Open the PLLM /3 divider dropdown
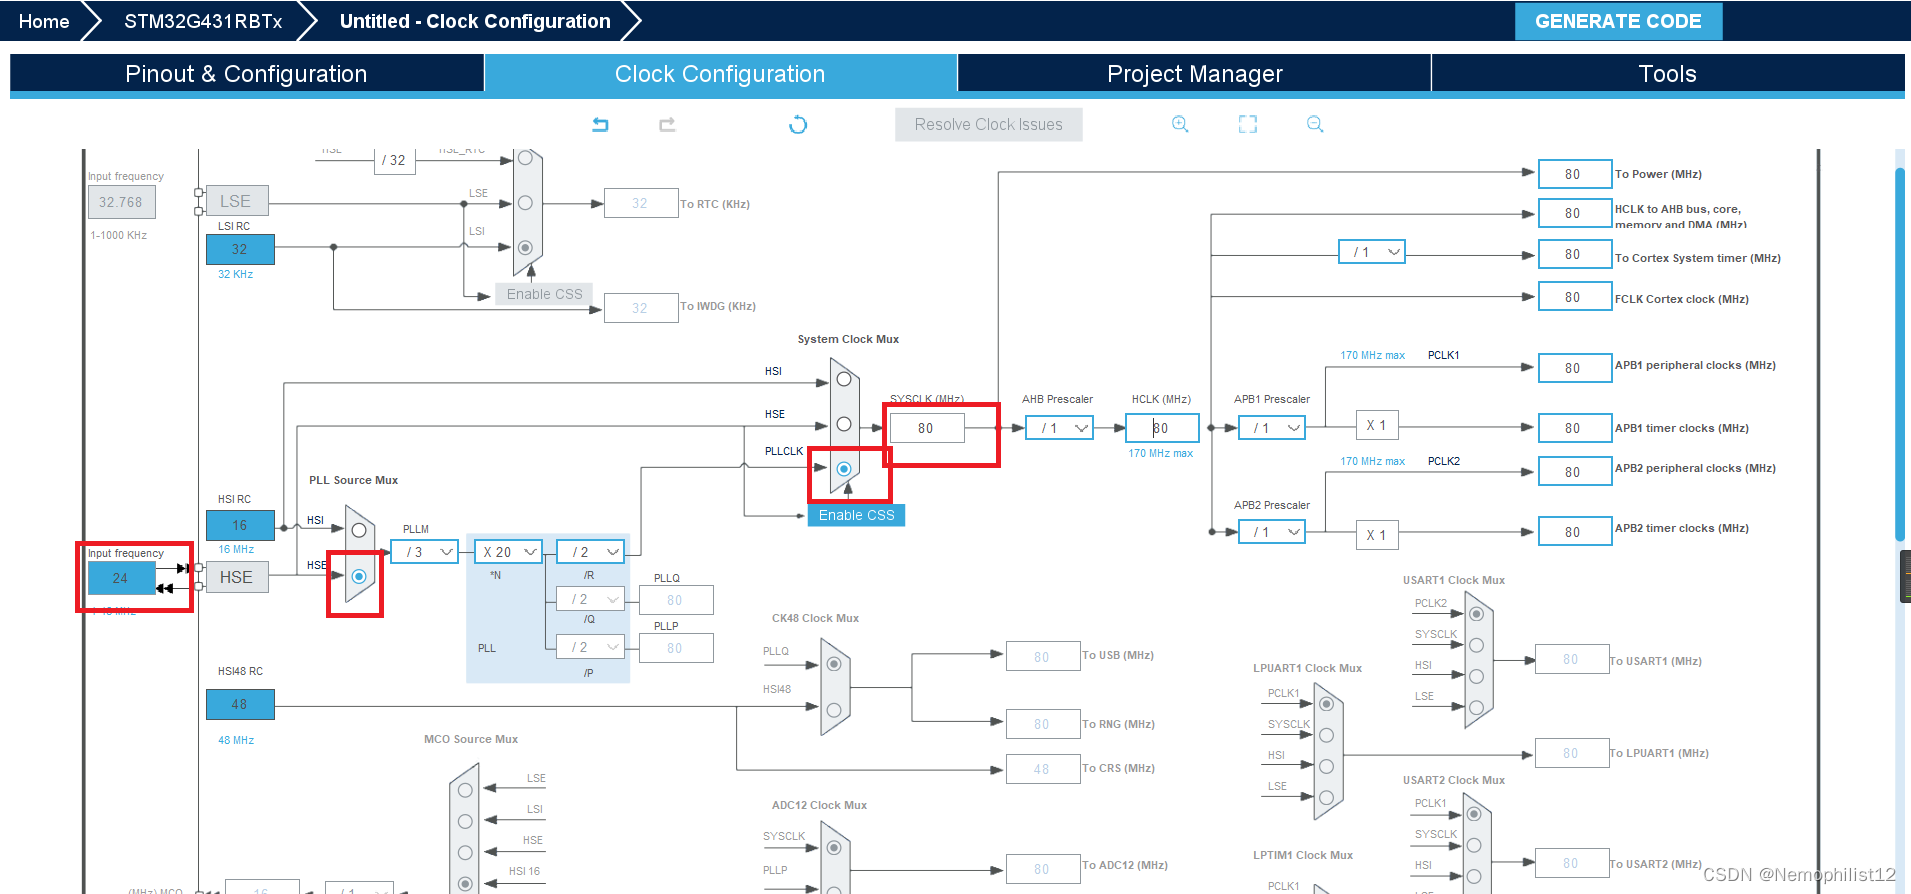The height and width of the screenshot is (894, 1911). tap(425, 552)
